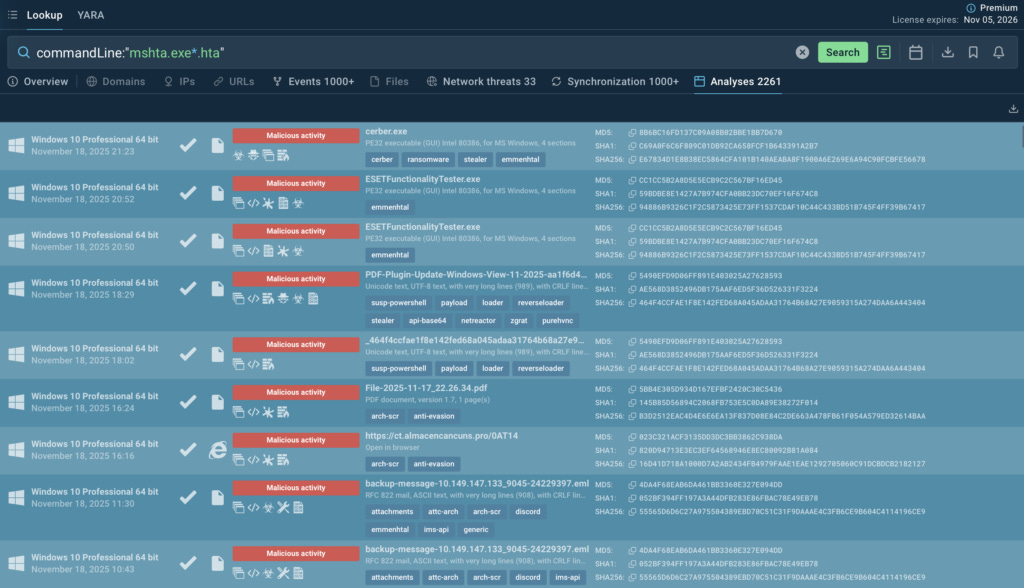Viewport: 1024px width, 588px height.
Task: Copy SHA1 hash of cerber.exe
Action: [632, 146]
